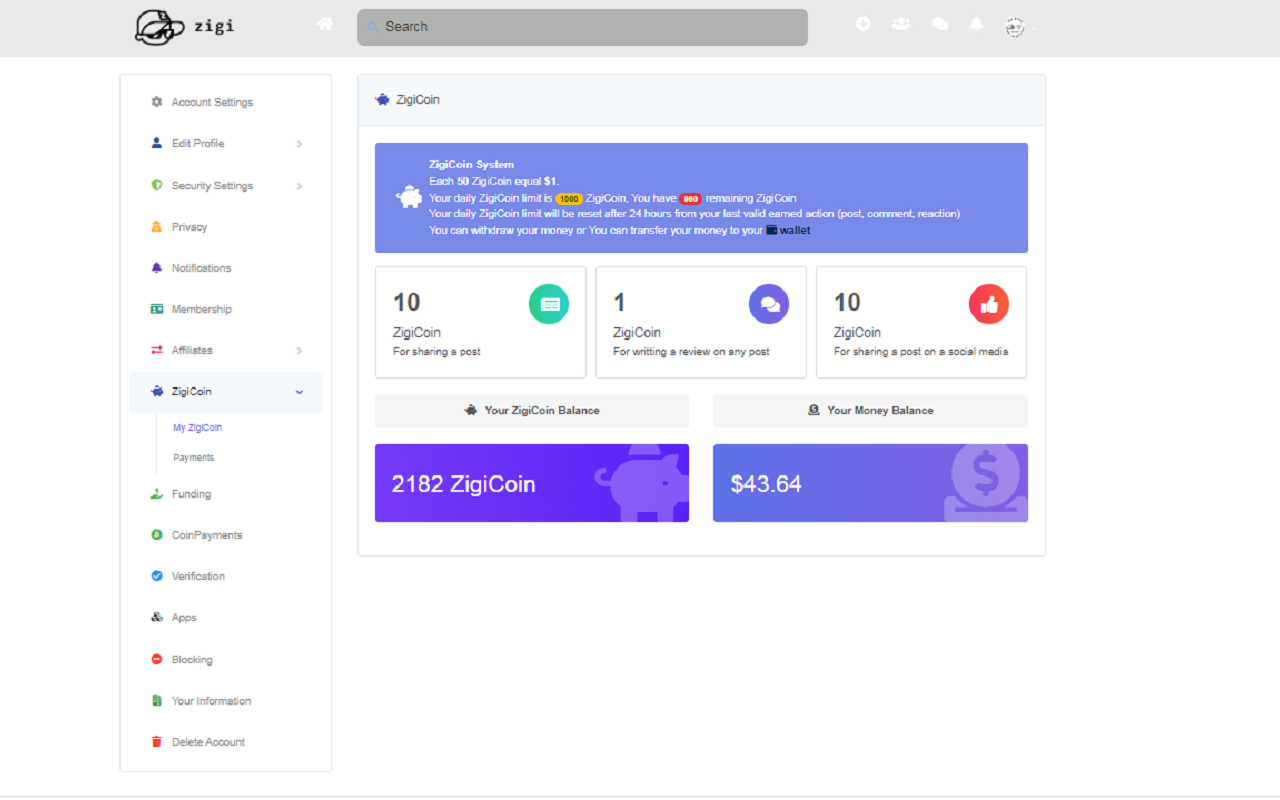1280x800 pixels.
Task: Open Blocking page
Action: pos(192,660)
